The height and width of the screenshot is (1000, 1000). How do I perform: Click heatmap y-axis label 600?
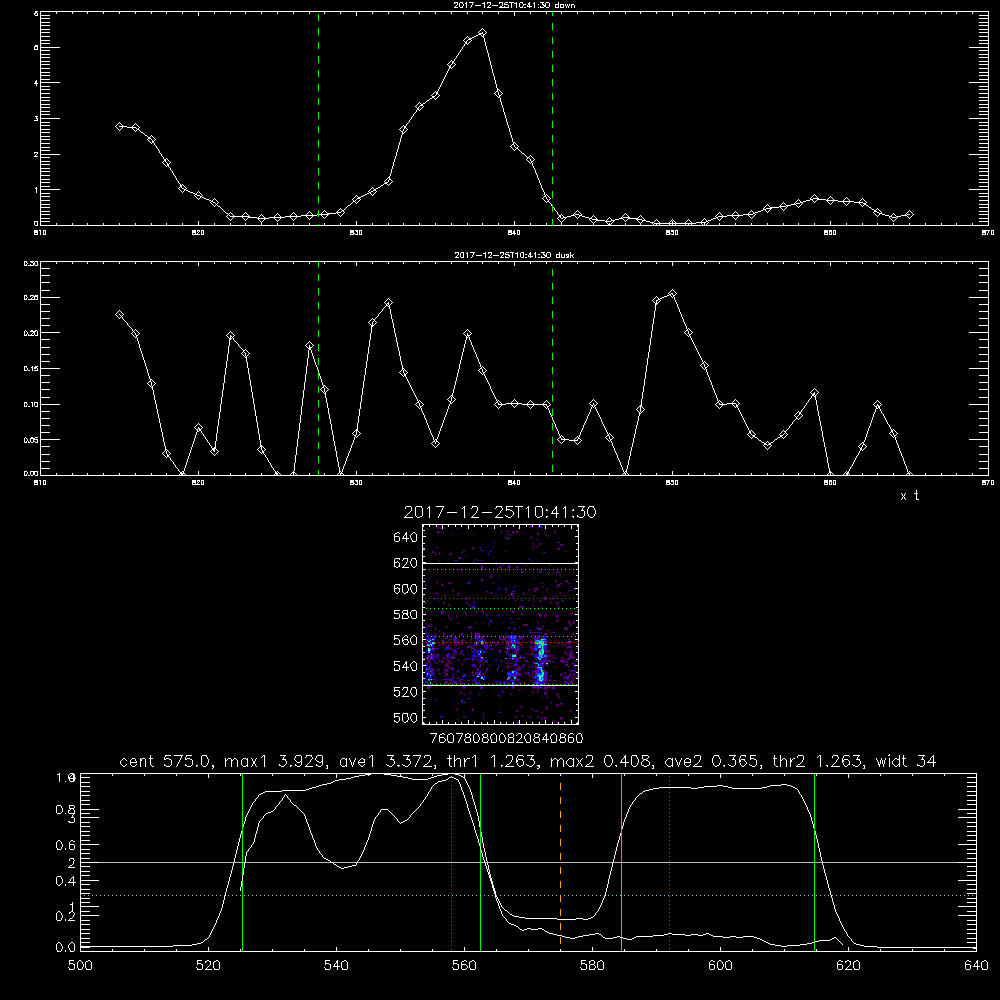coord(406,589)
